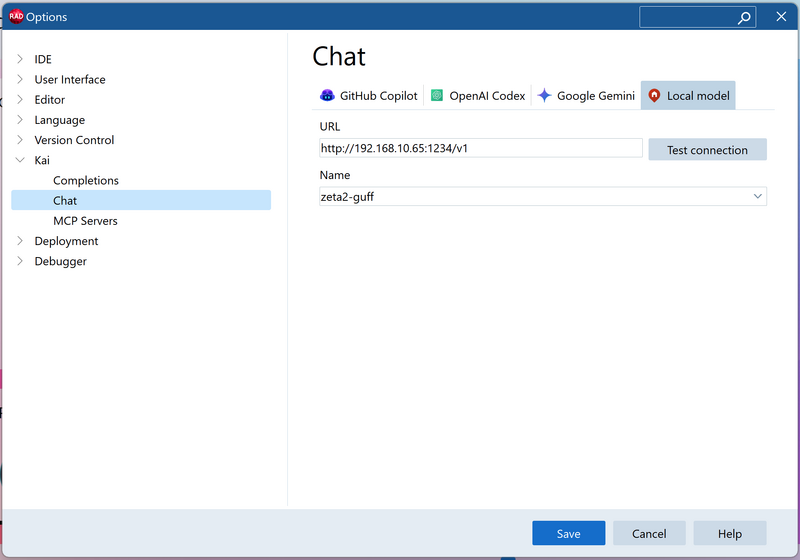
Task: Select the Debugger category
Action: tap(60, 262)
